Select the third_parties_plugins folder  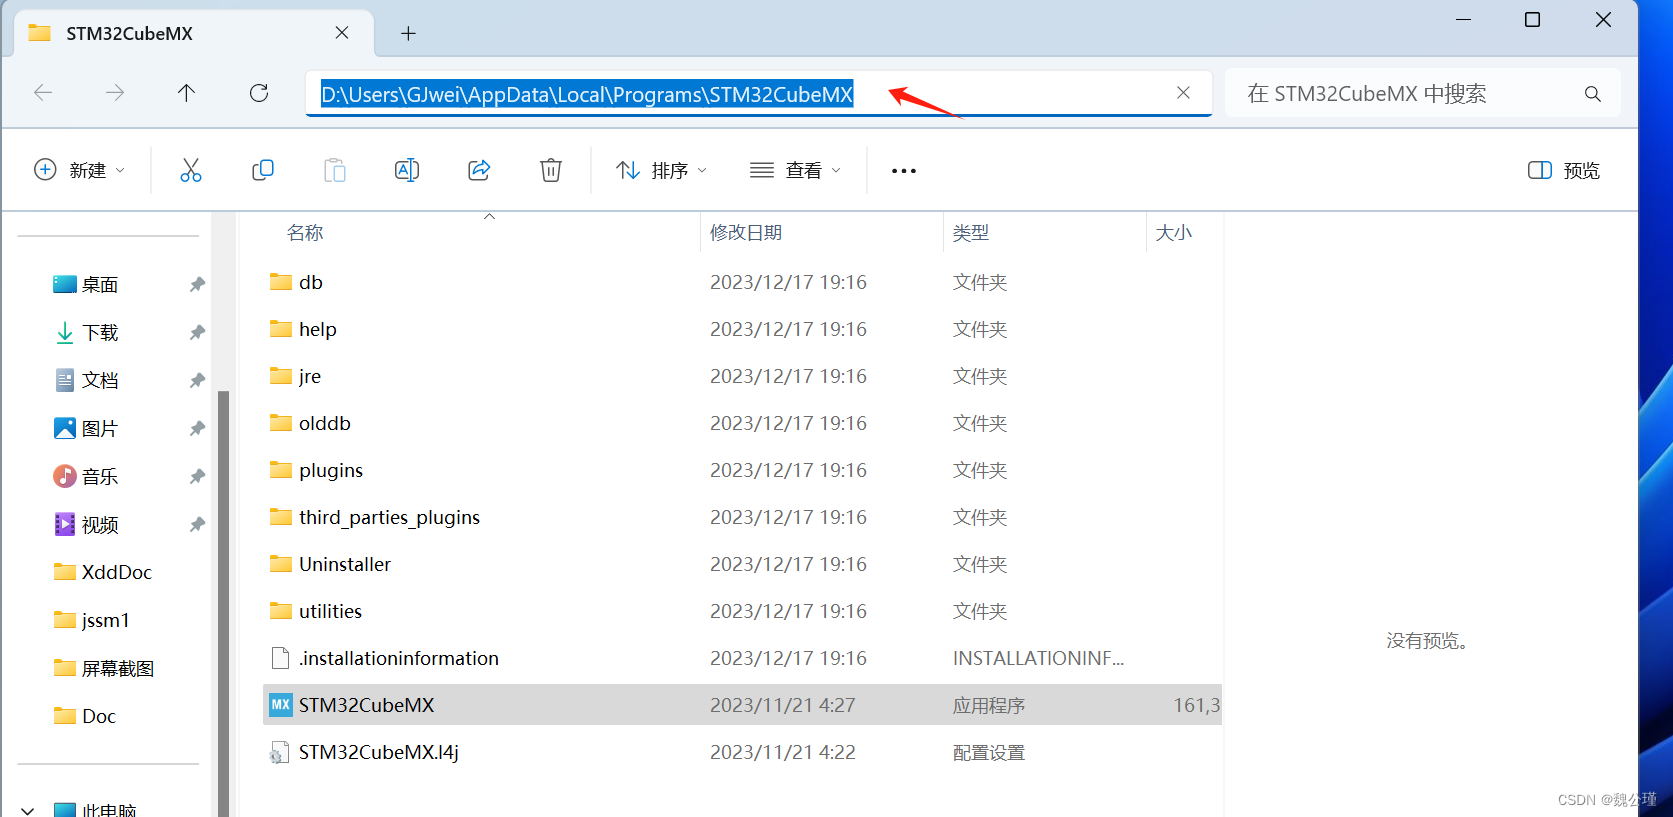pos(375,517)
